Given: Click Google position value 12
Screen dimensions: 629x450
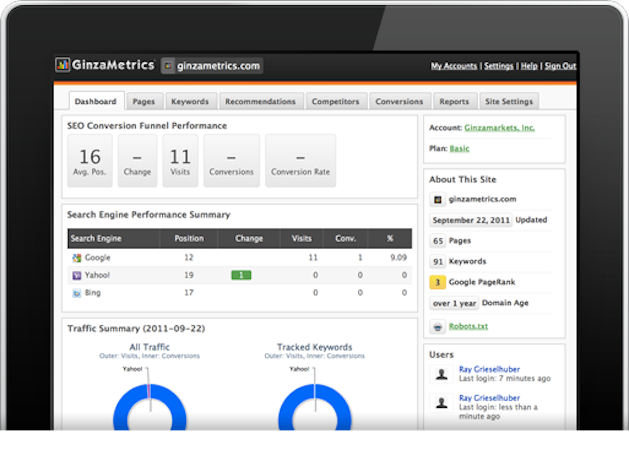Looking at the screenshot, I should 189,257.
